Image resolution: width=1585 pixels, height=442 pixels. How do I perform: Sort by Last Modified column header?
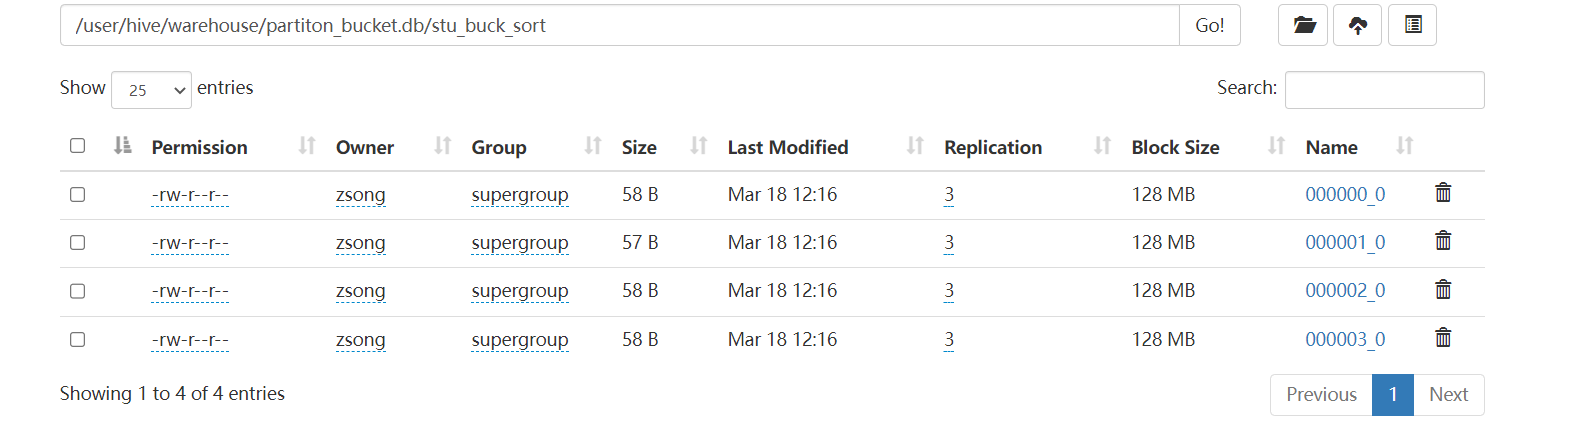click(788, 147)
